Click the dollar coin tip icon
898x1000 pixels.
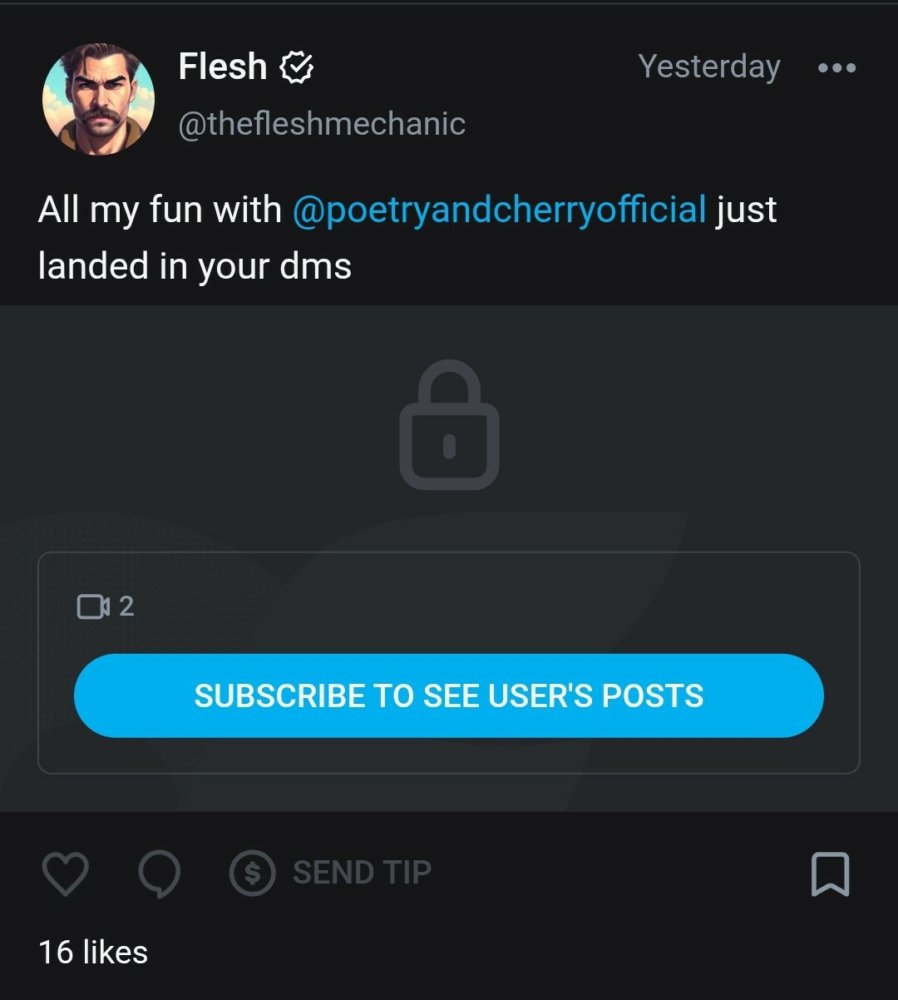click(253, 873)
